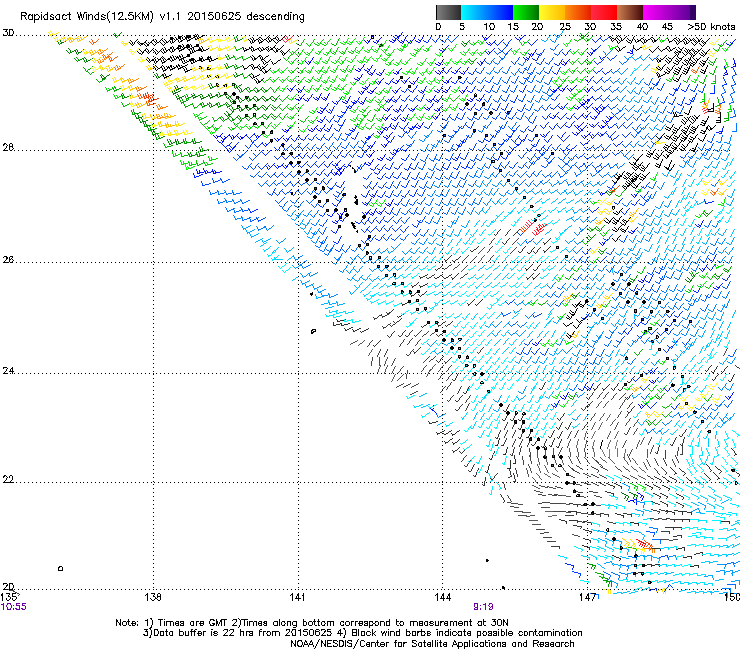
Task: Click the magenta-purple 40-50 knots legend swatch
Action: pyautogui.click(x=669, y=12)
